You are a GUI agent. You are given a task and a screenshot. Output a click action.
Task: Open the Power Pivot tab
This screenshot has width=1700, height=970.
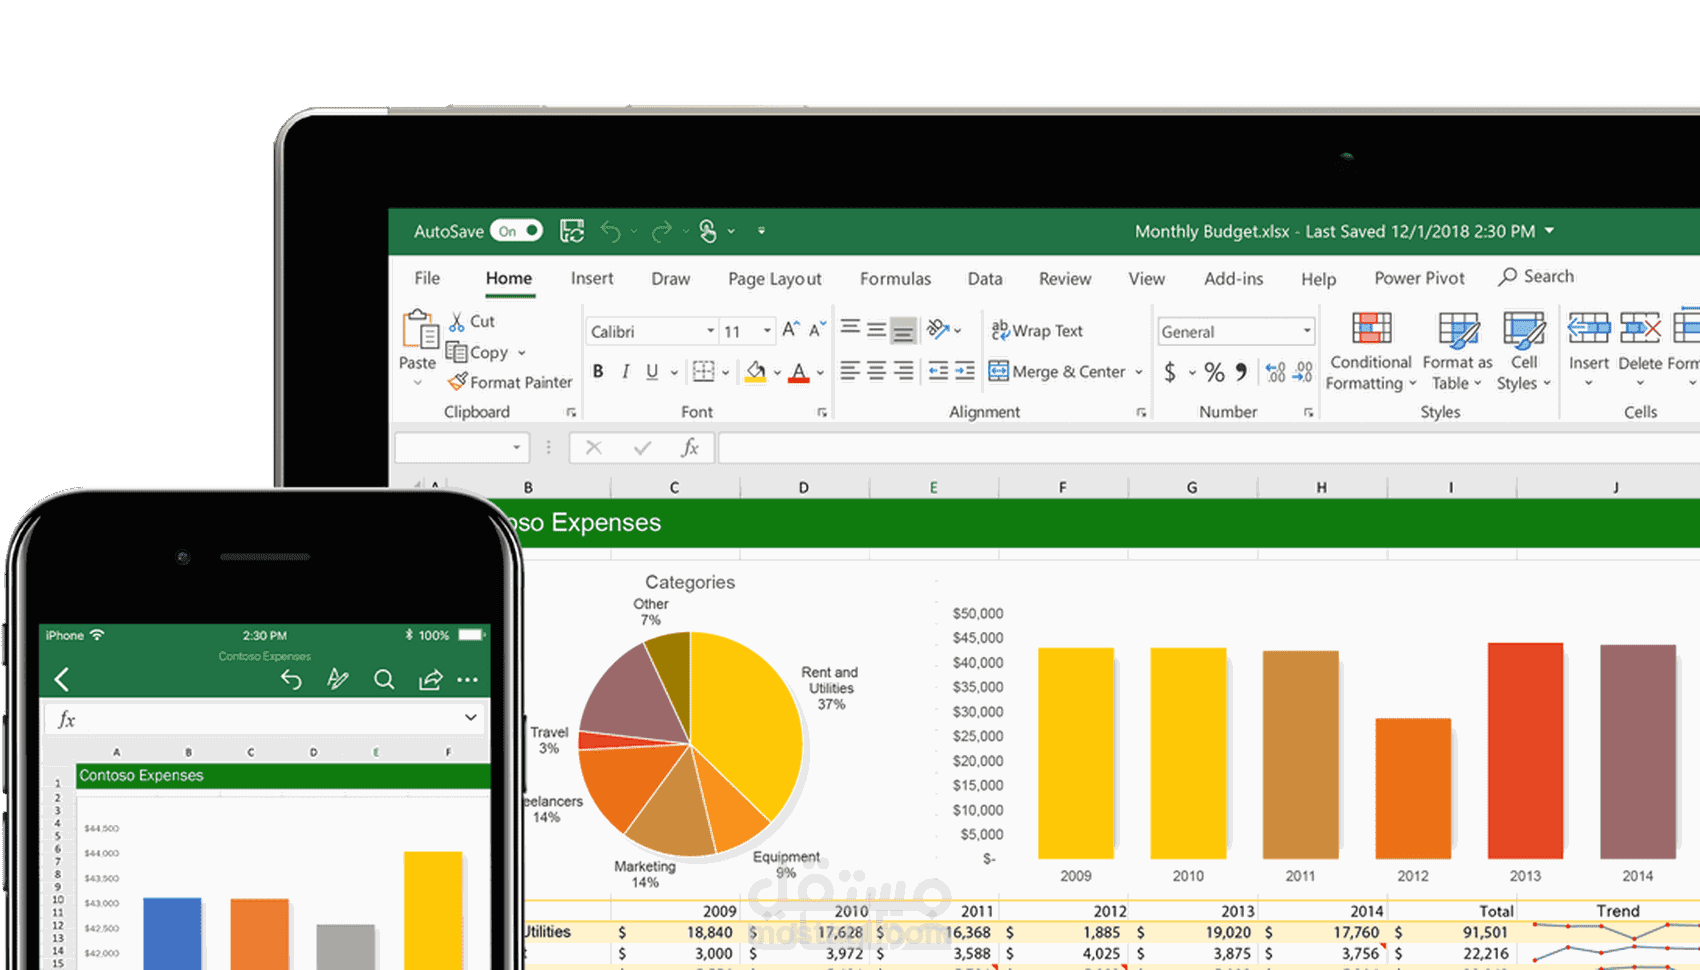click(1419, 278)
